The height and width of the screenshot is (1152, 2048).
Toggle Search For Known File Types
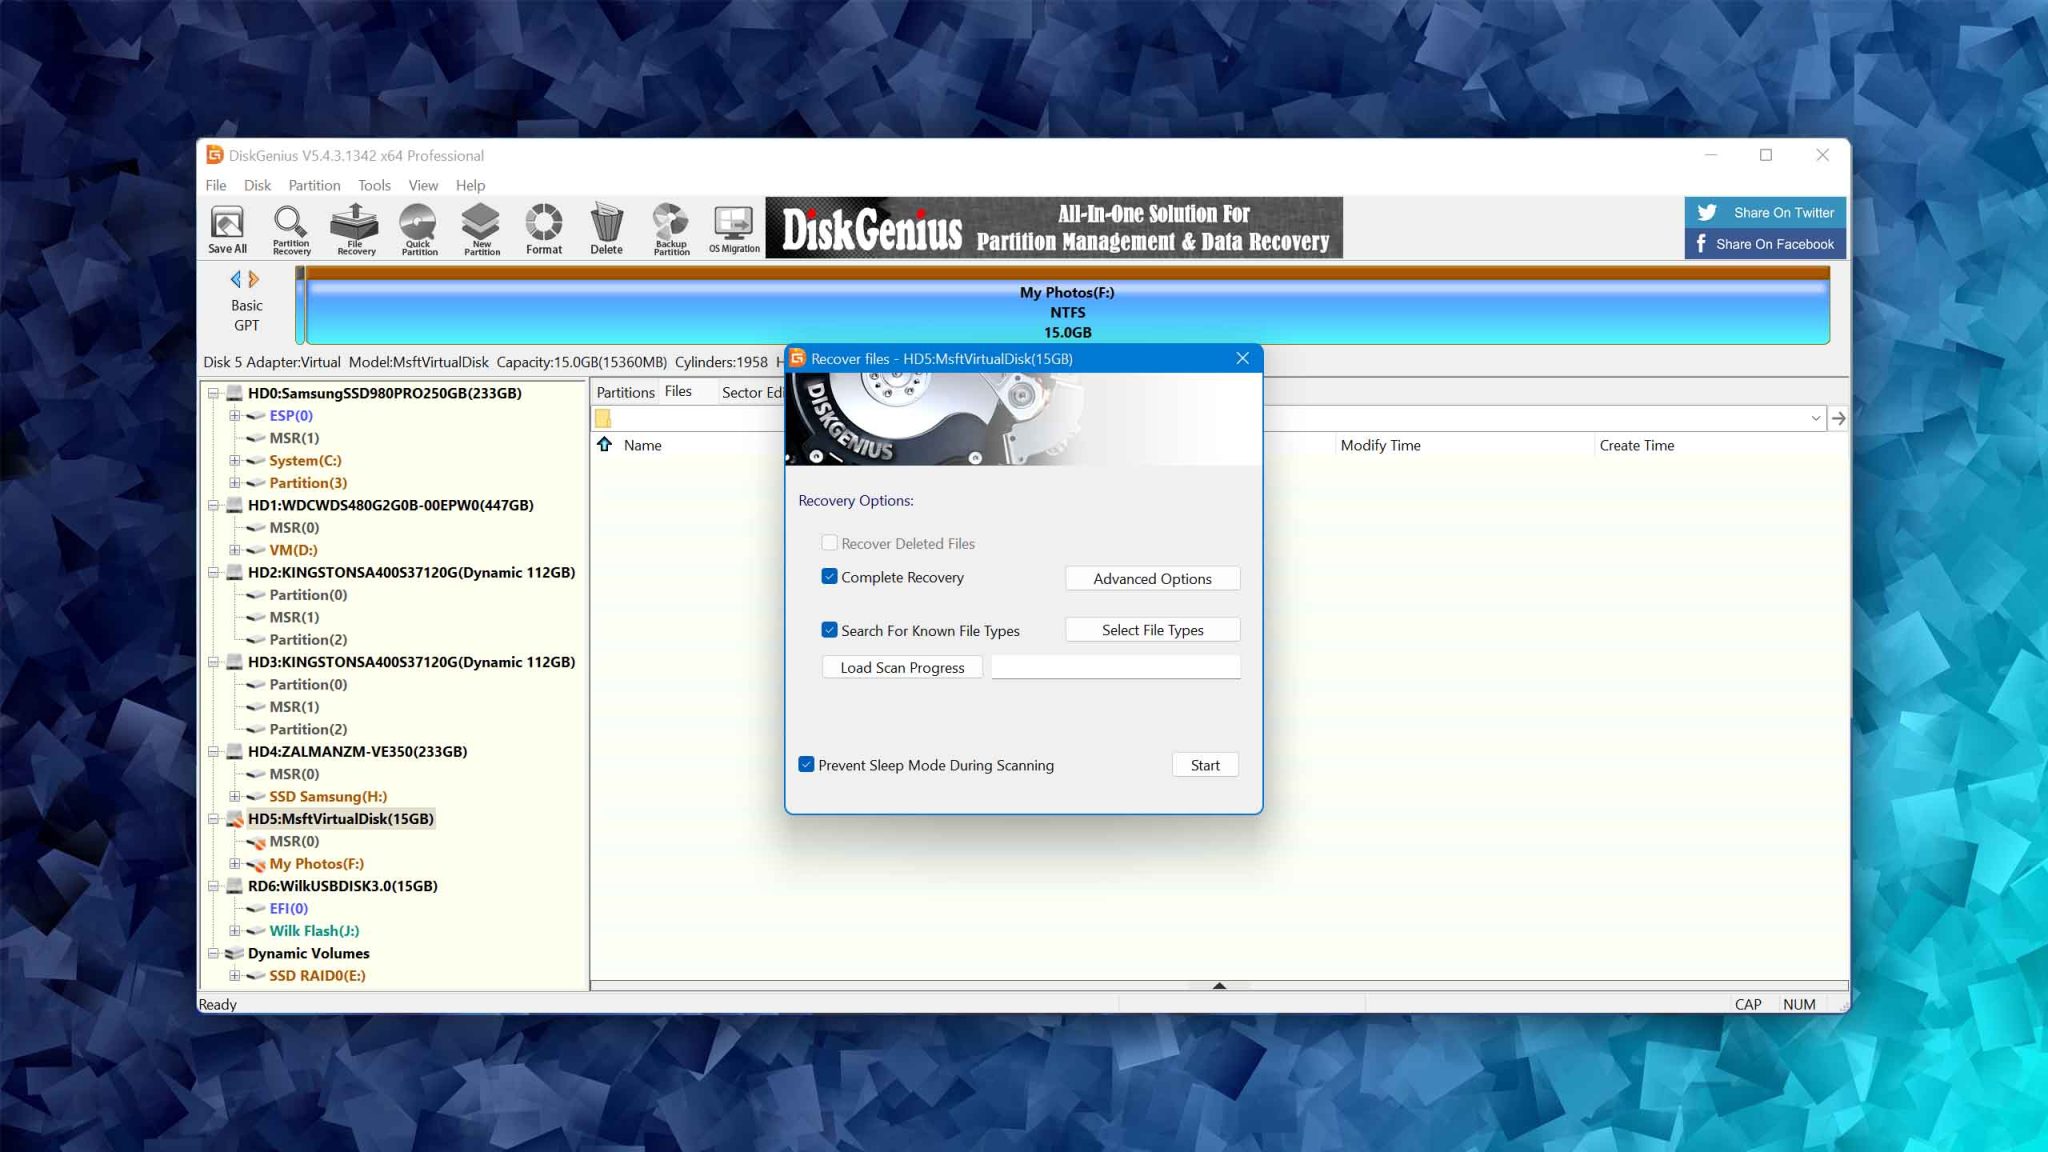pos(829,630)
